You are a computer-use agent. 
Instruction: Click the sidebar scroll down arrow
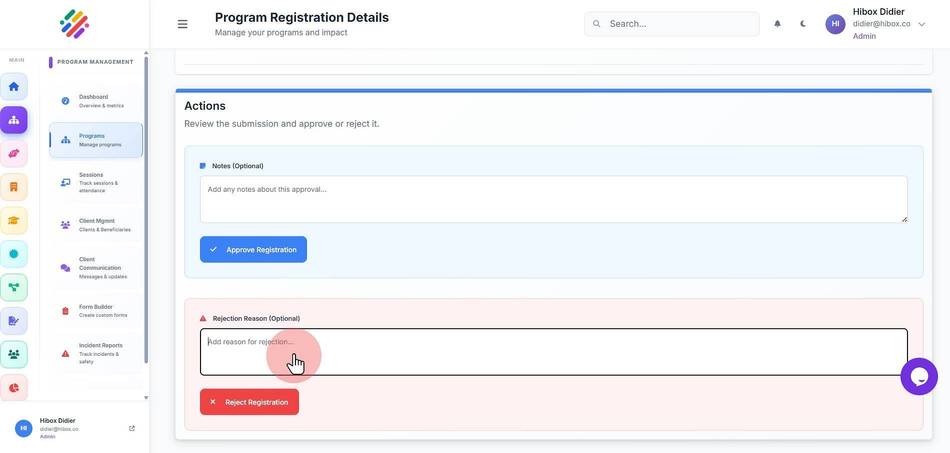[x=145, y=398]
